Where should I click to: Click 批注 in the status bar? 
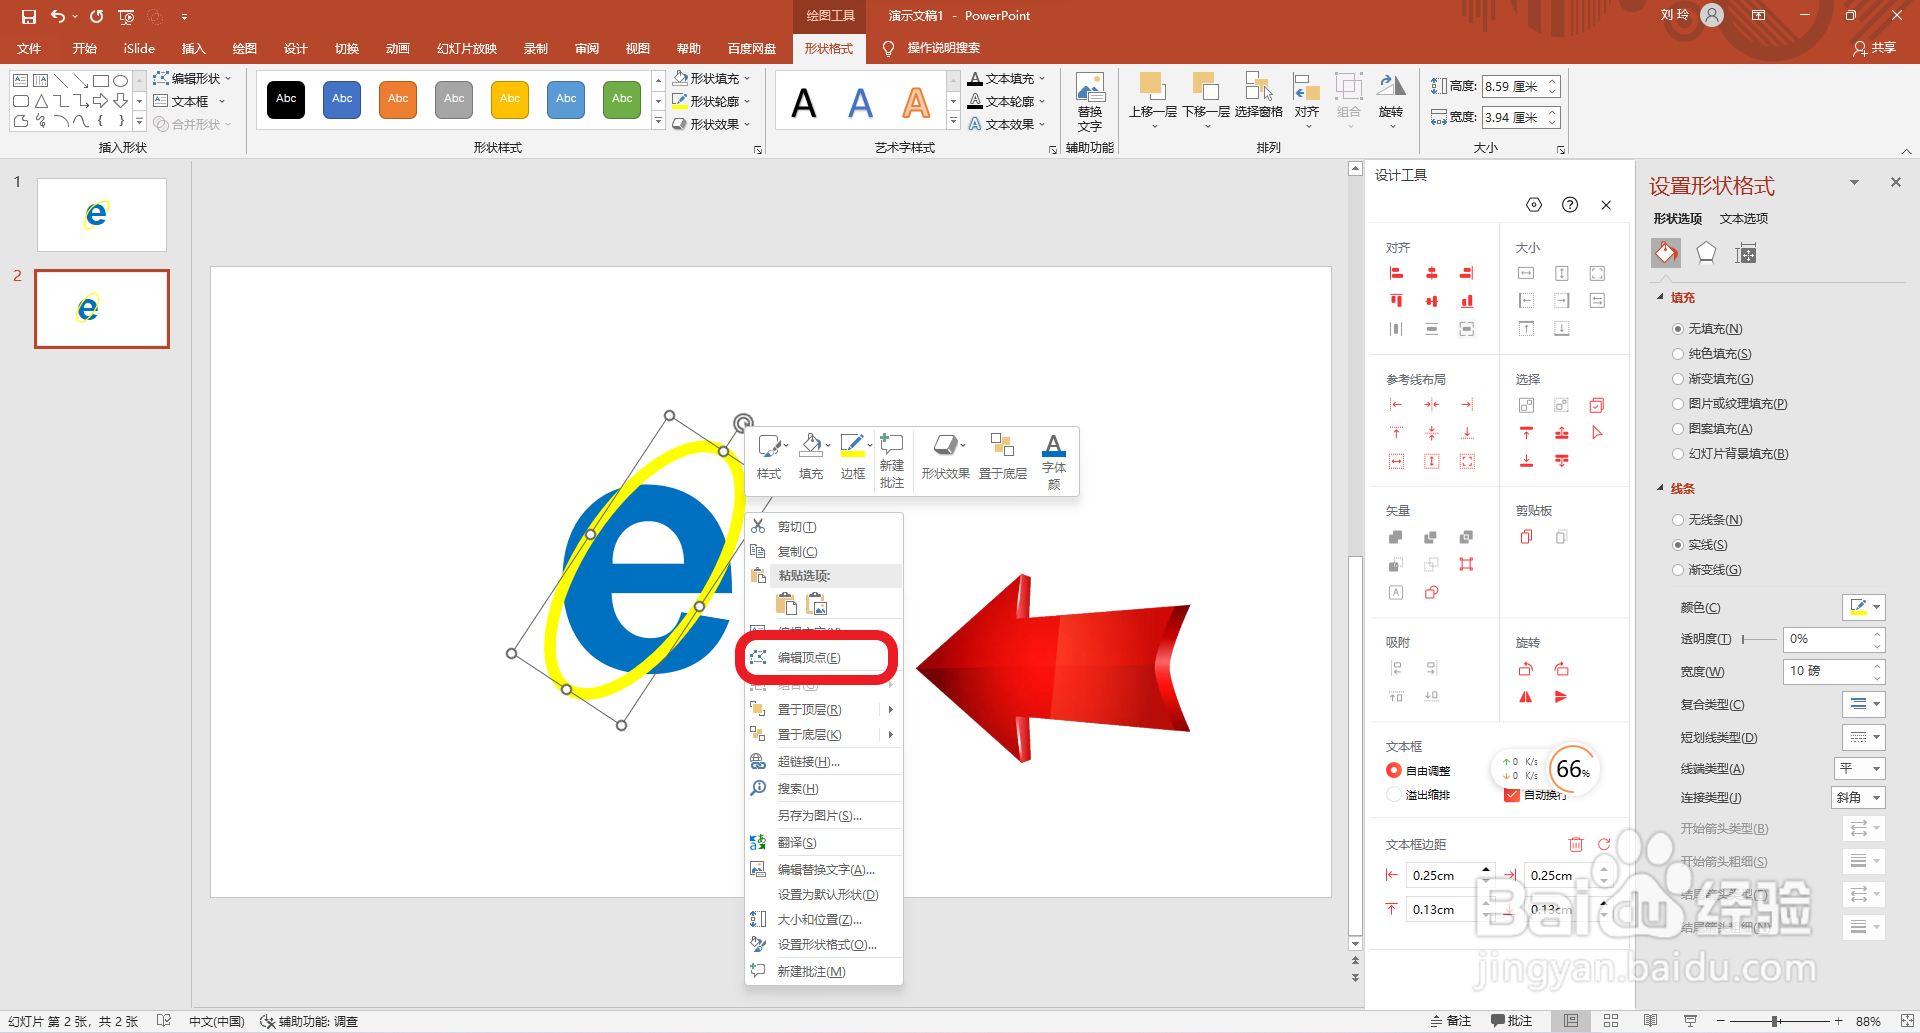[1512, 1021]
